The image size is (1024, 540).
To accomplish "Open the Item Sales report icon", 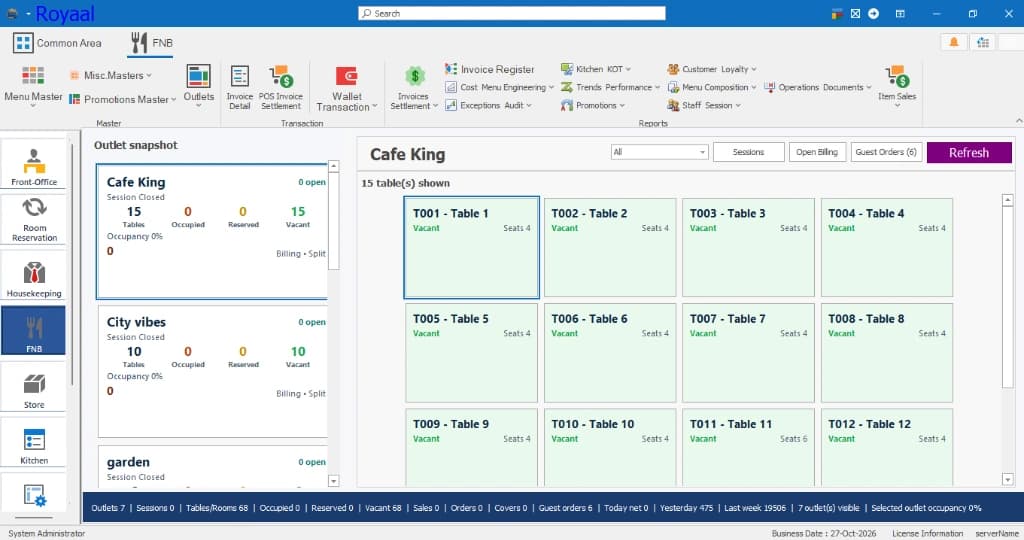I will click(897, 85).
